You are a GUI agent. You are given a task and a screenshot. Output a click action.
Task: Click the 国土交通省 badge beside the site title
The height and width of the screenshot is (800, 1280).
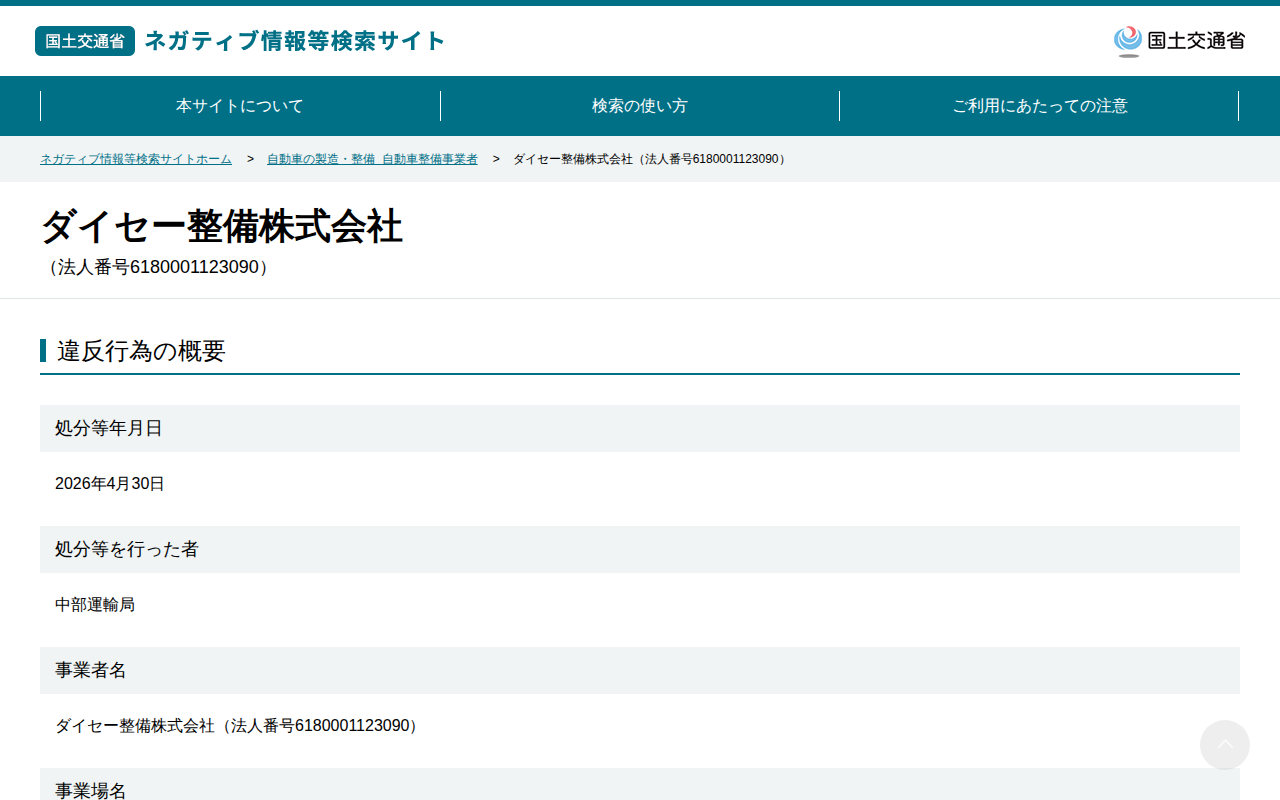[85, 41]
